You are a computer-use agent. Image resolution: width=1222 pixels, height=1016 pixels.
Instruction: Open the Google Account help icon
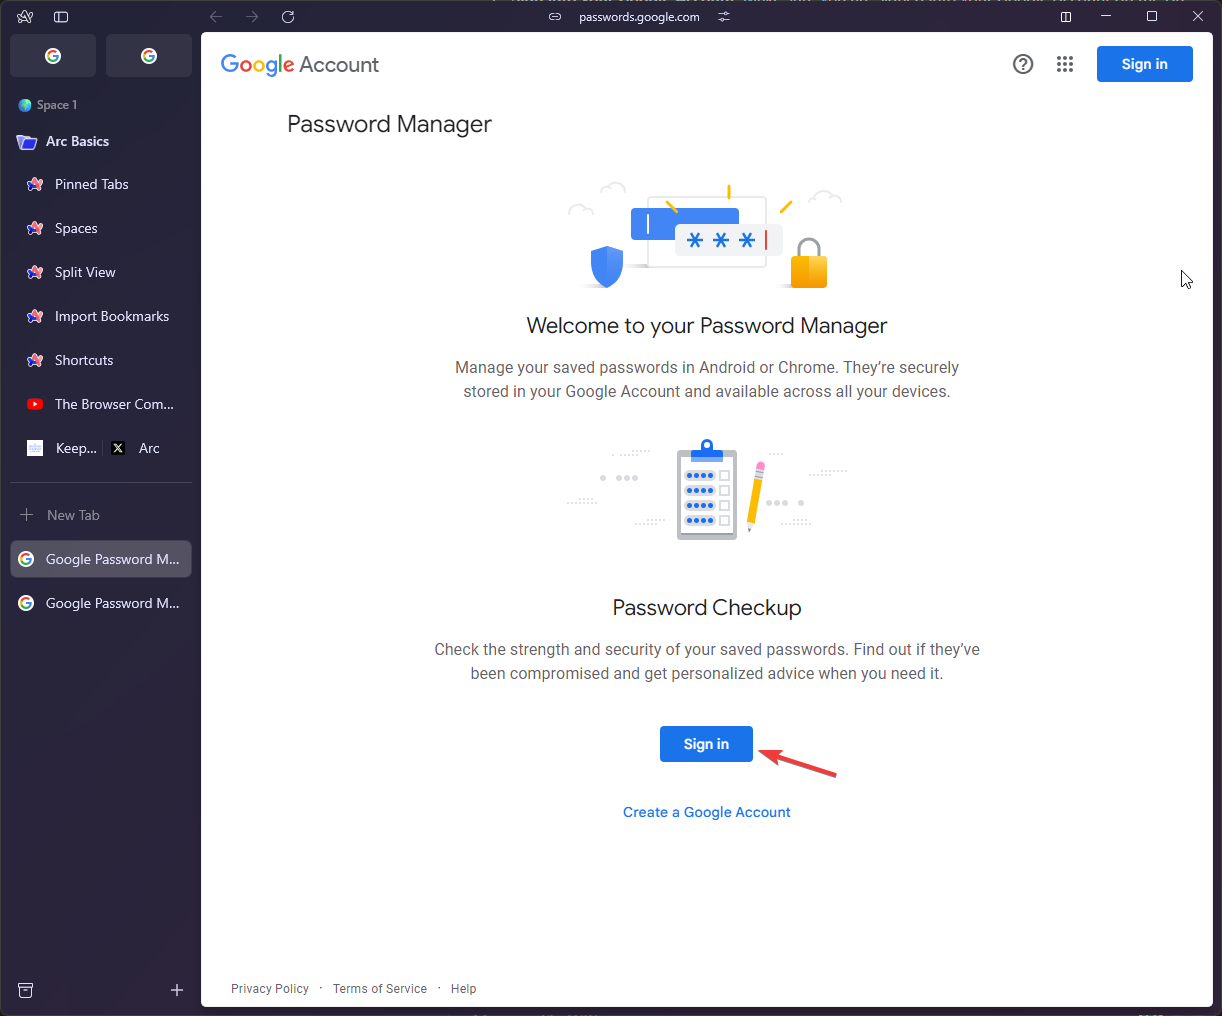1023,64
